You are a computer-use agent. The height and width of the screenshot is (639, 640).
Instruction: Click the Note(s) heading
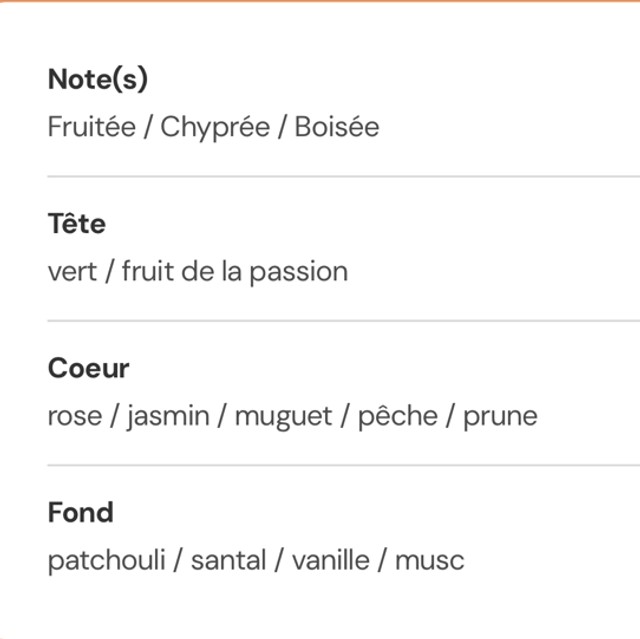pos(98,80)
